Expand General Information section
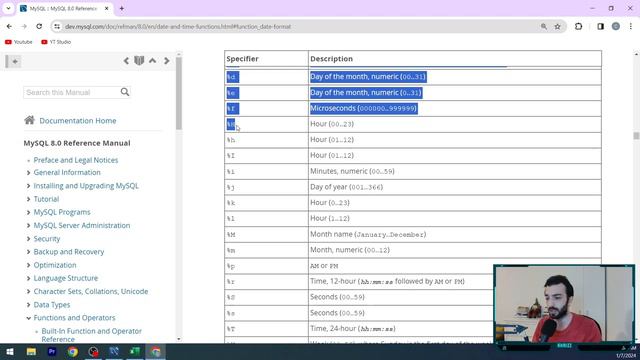Viewport: 640px width, 360px height. (29, 173)
